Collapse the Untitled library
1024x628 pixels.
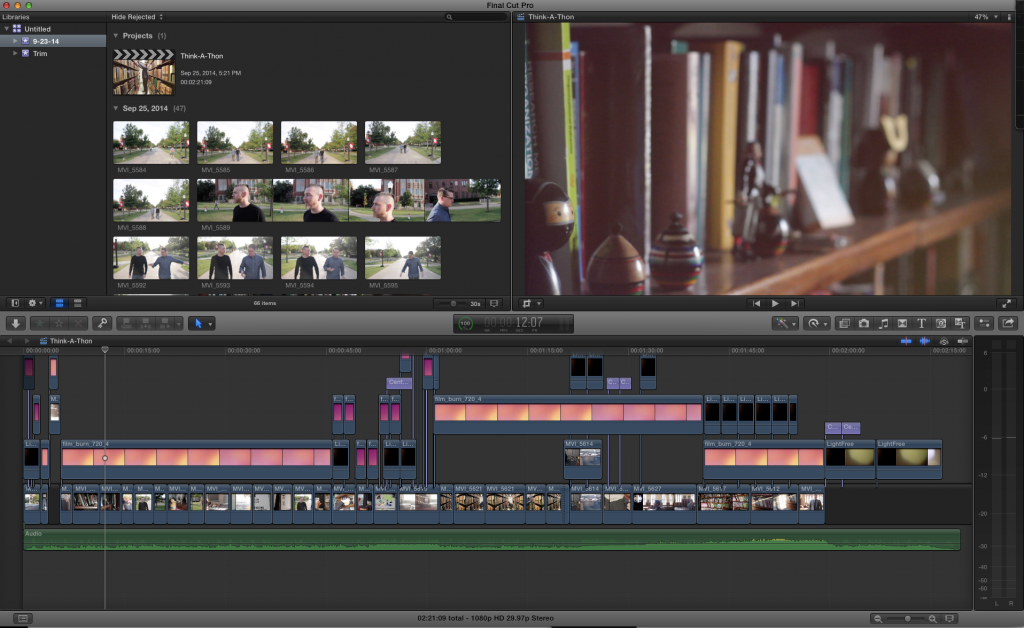click(7, 29)
